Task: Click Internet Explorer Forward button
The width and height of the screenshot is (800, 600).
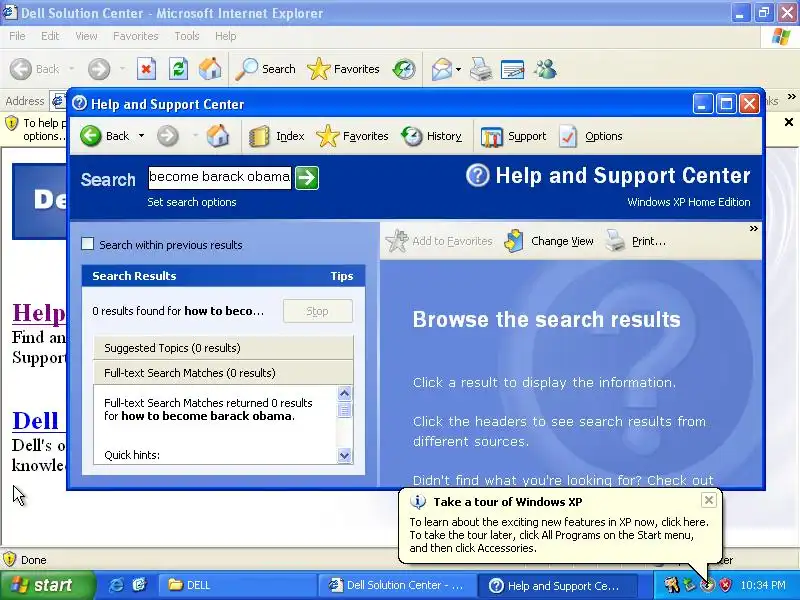Action: coord(99,69)
